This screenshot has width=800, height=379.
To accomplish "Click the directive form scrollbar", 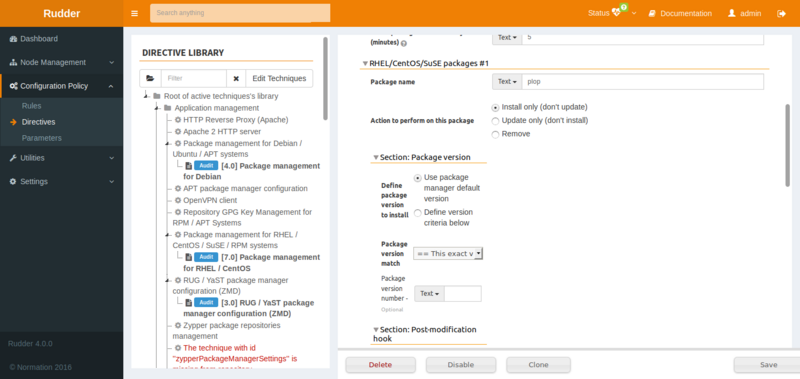I will tap(788, 145).
